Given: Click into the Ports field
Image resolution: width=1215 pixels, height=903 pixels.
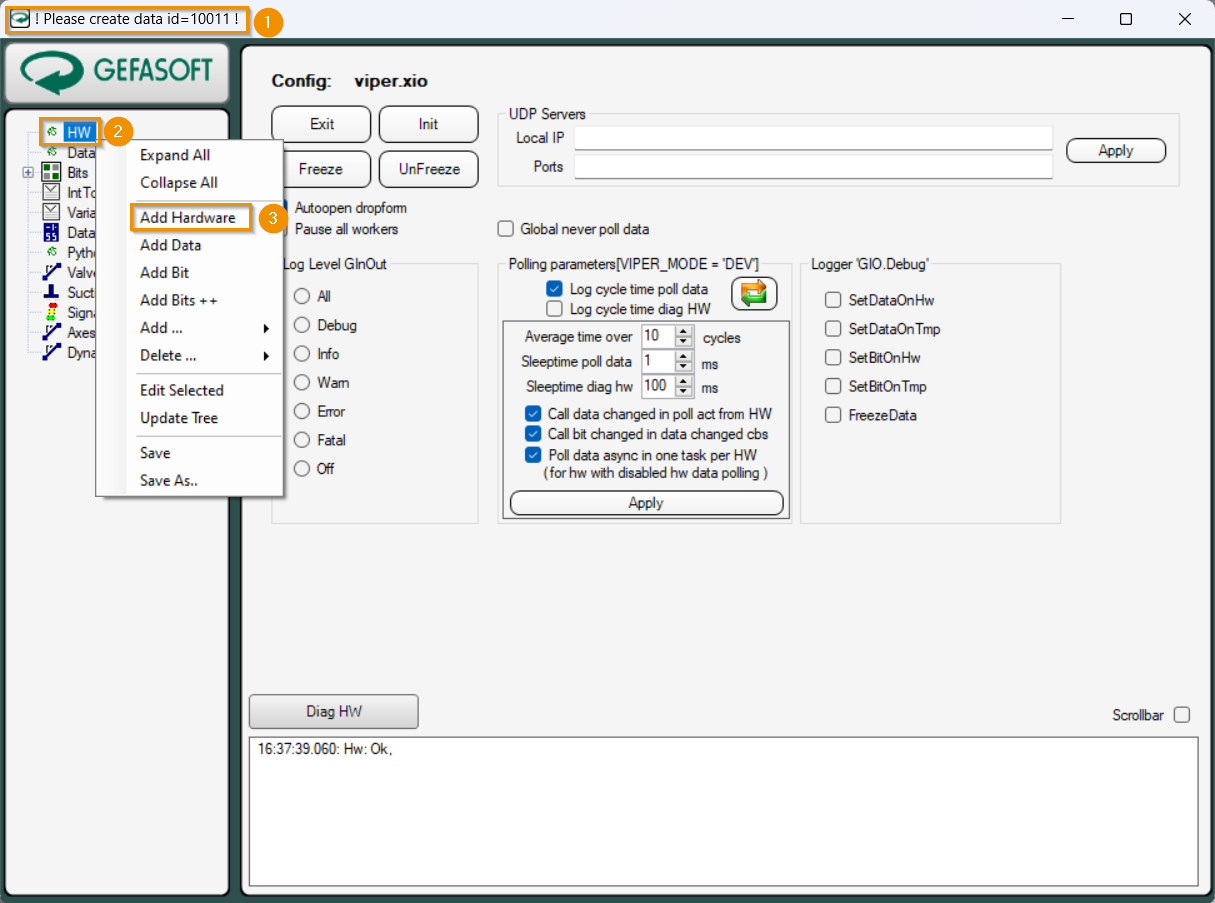Looking at the screenshot, I should click(813, 167).
